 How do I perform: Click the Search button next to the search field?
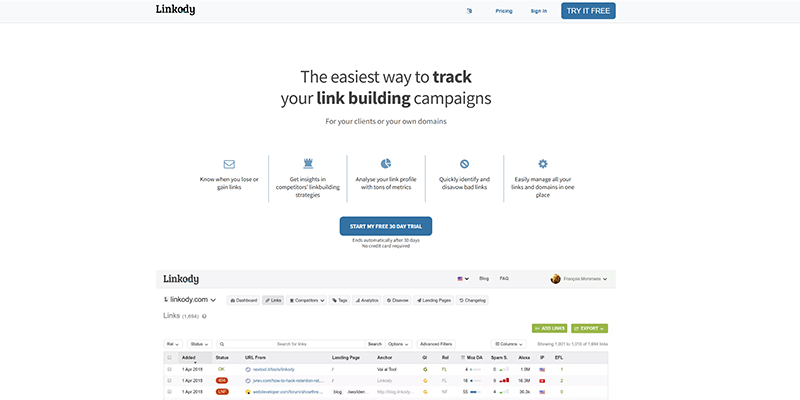tap(375, 344)
